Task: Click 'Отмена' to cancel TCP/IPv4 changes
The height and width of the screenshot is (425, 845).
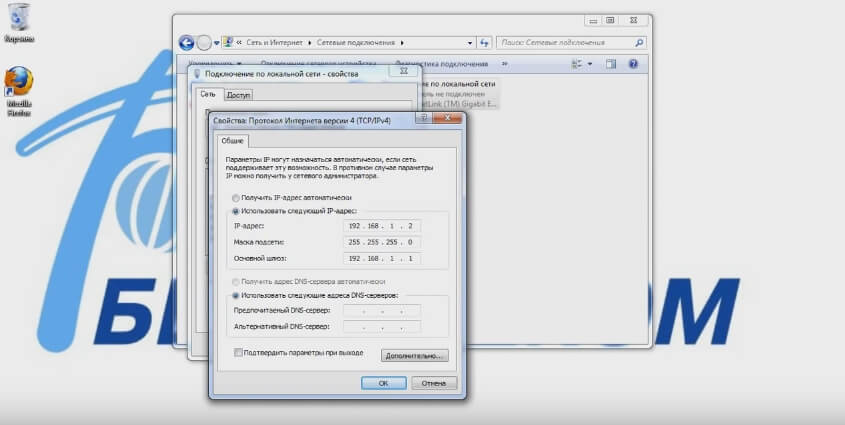Action: 434,383
